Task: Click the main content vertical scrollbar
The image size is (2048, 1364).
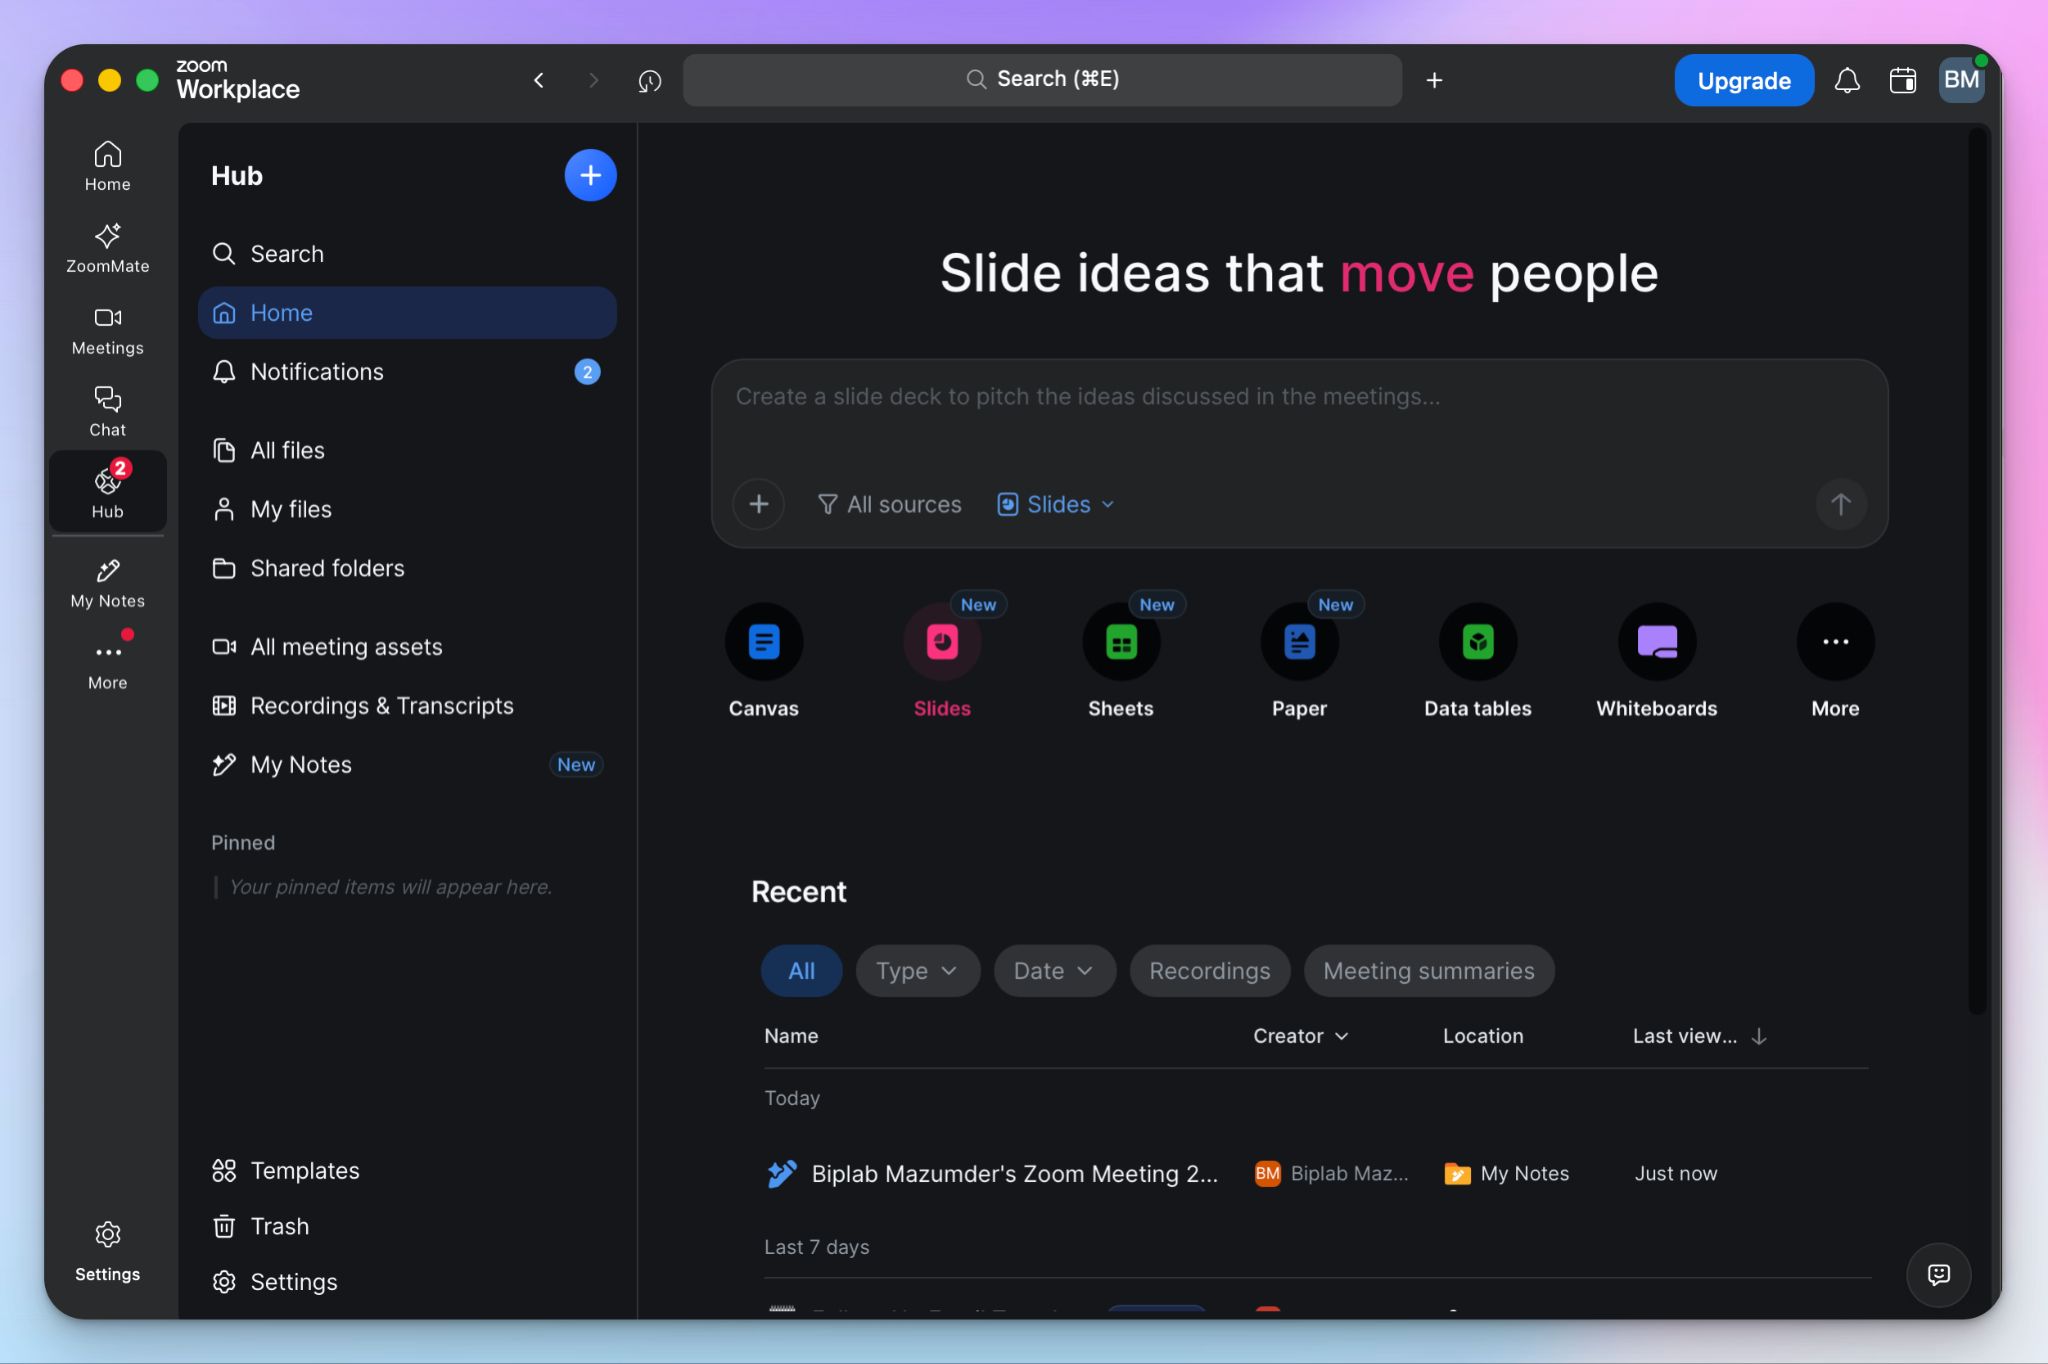Action: coord(1977,570)
